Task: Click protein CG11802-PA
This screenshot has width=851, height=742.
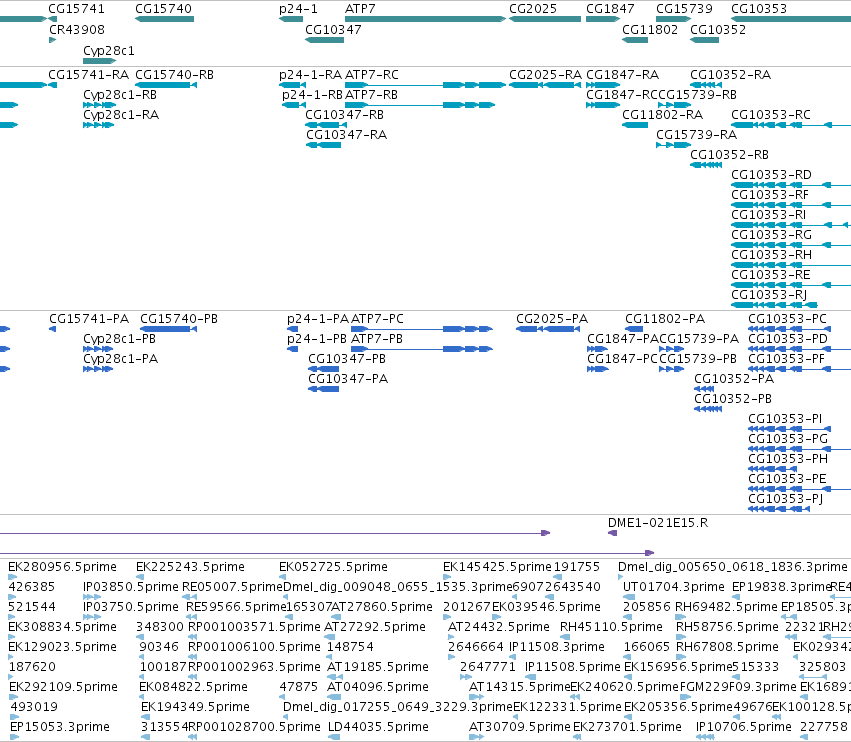Action: point(634,329)
